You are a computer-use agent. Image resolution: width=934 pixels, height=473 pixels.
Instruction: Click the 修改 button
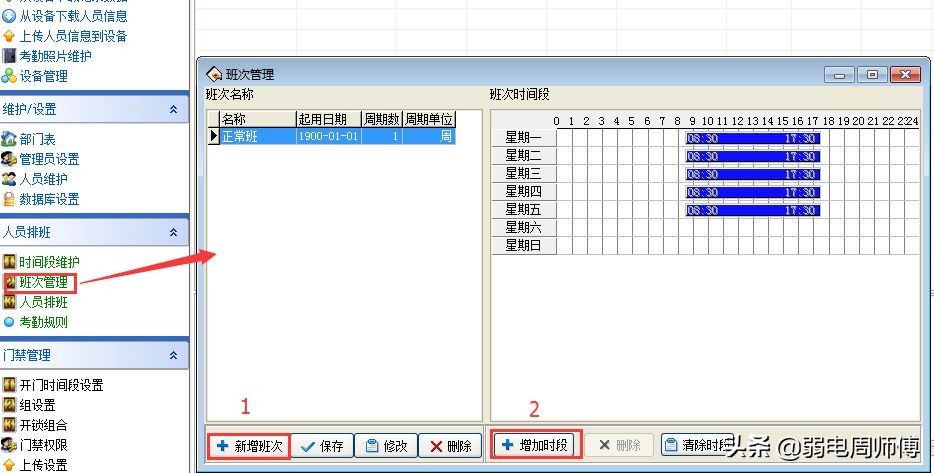tap(386, 446)
